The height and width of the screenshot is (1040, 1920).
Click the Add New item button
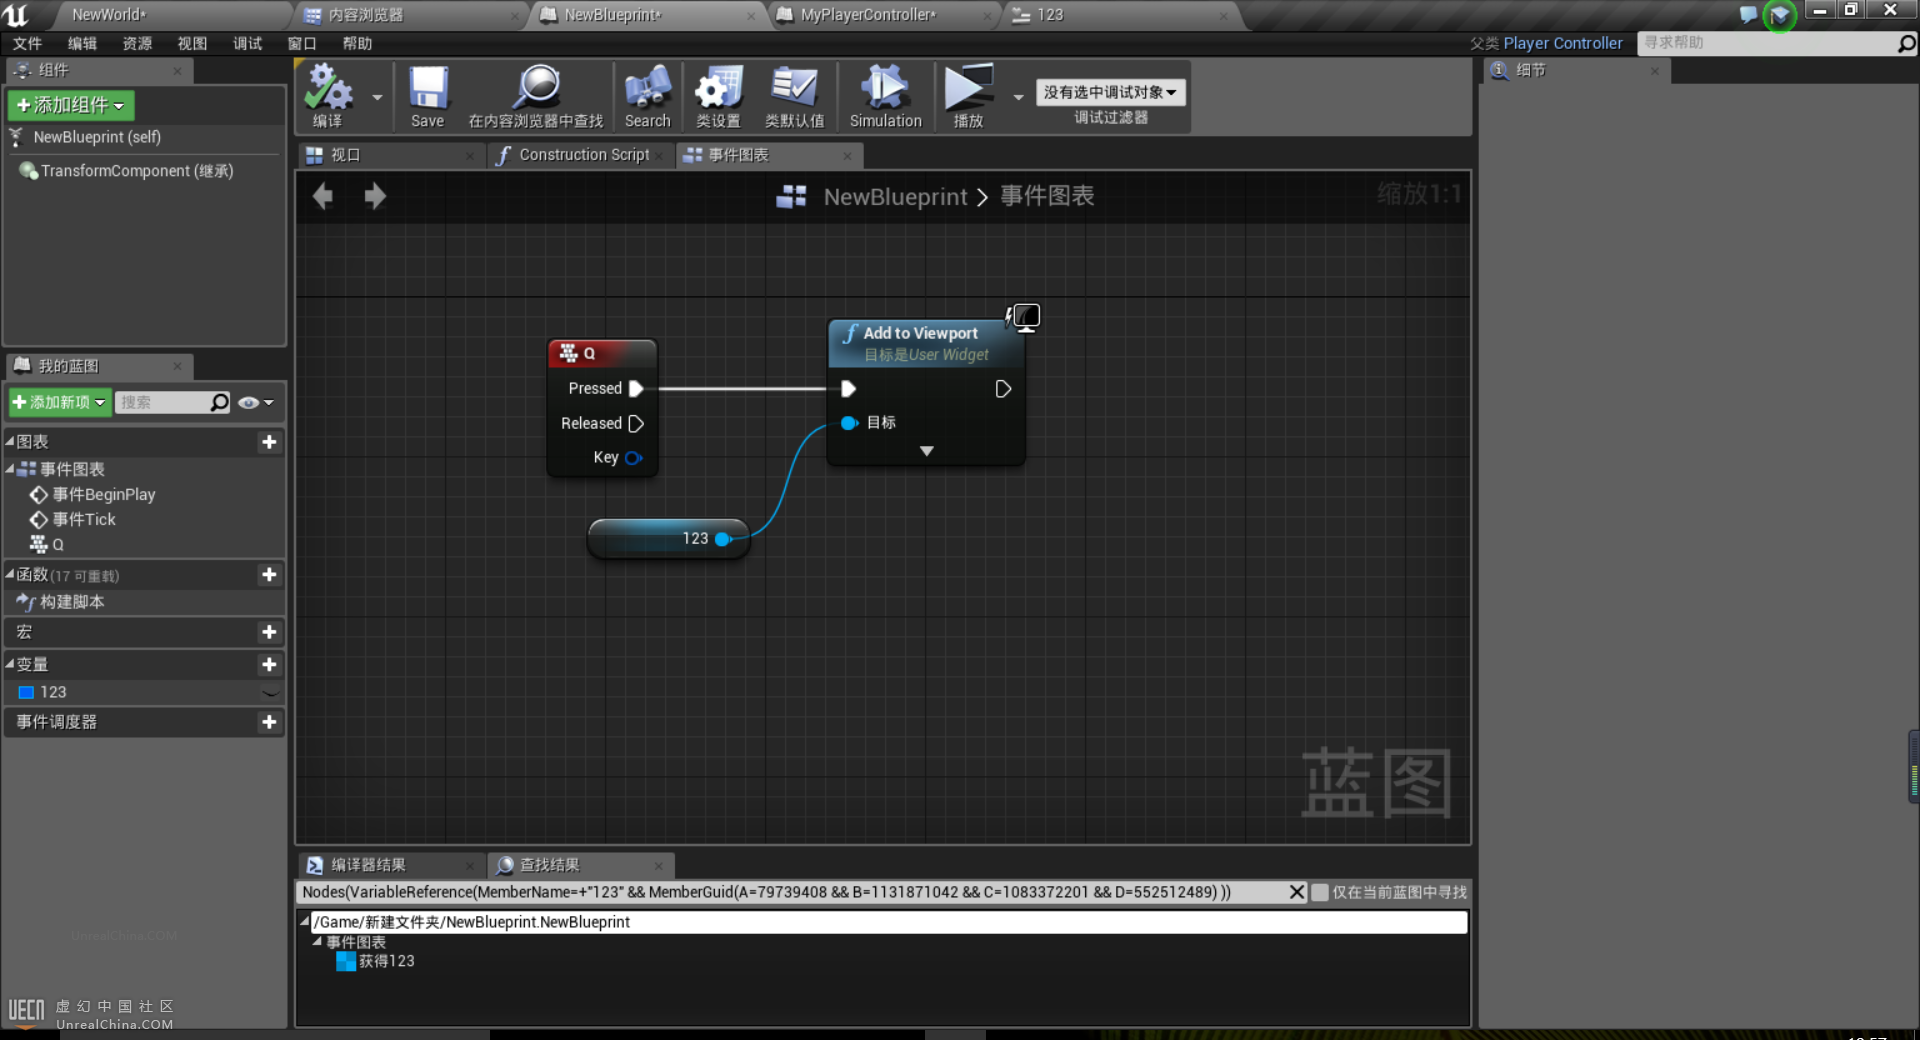point(59,402)
